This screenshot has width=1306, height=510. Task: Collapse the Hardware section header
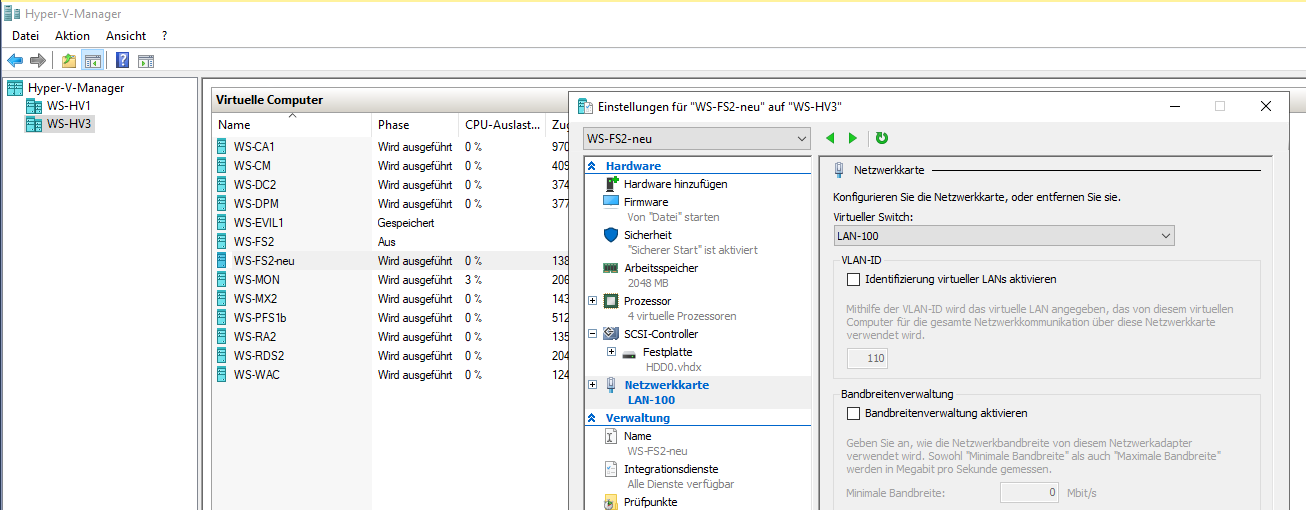tap(592, 166)
